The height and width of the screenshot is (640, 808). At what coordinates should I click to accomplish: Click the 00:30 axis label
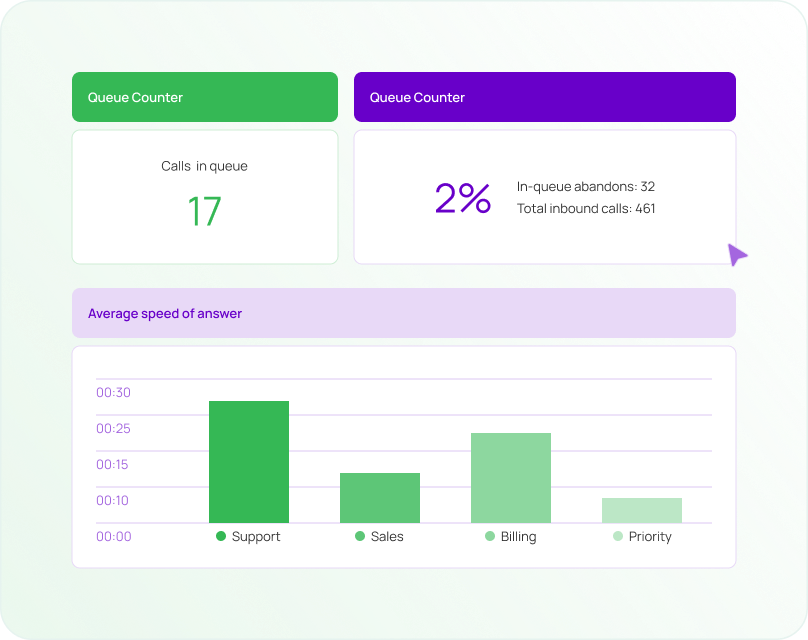tap(113, 392)
